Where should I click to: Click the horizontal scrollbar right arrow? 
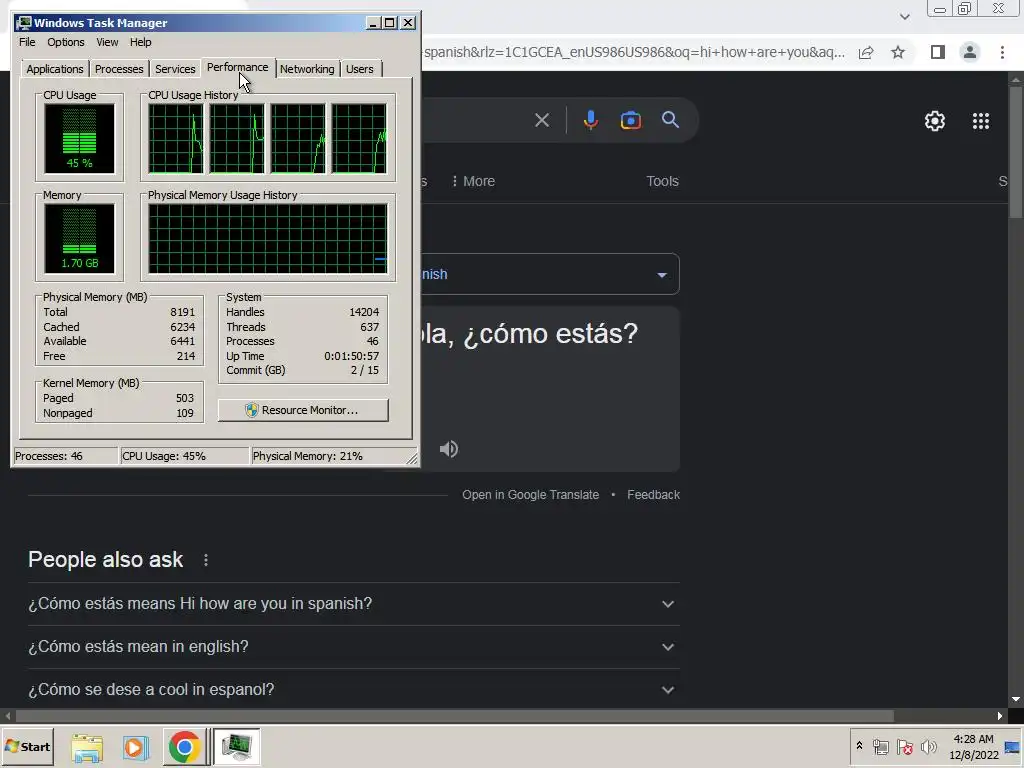[x=1000, y=716]
